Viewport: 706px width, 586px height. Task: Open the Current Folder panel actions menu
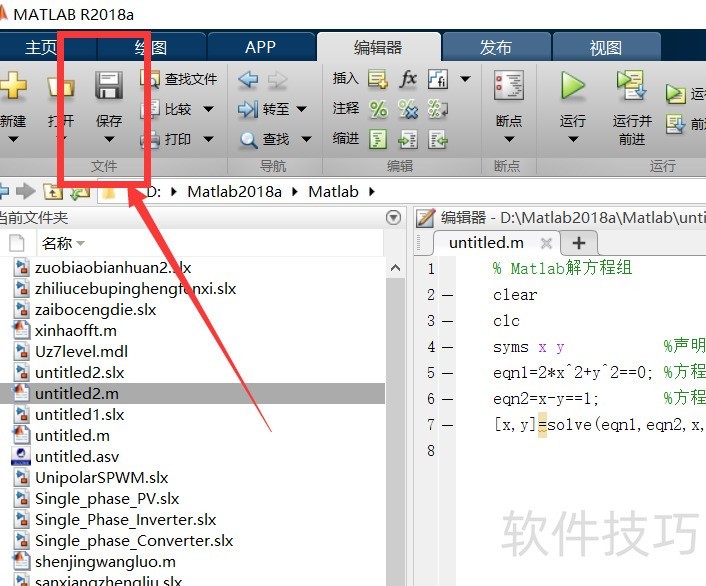pos(394,218)
